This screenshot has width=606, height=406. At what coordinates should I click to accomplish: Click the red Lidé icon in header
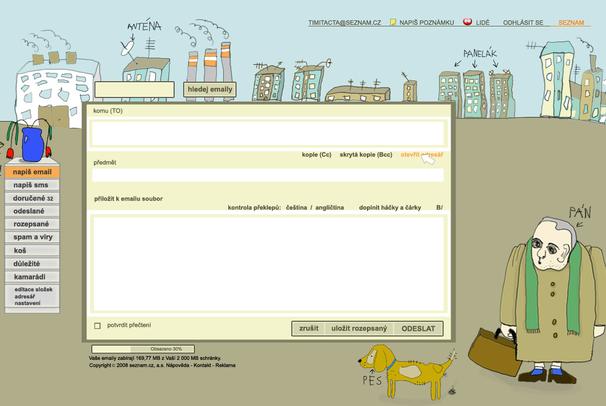(x=466, y=21)
